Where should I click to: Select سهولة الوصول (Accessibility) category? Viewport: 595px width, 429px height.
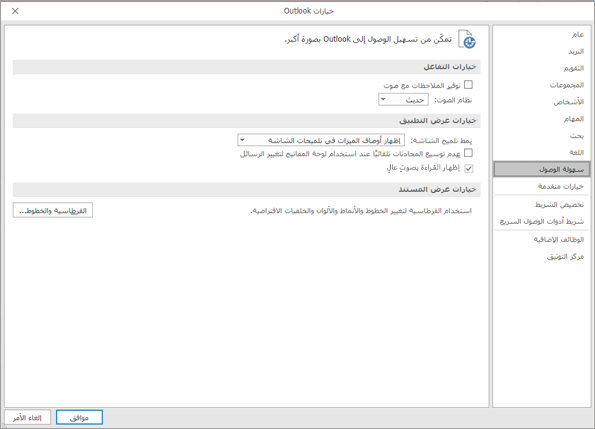[542, 169]
